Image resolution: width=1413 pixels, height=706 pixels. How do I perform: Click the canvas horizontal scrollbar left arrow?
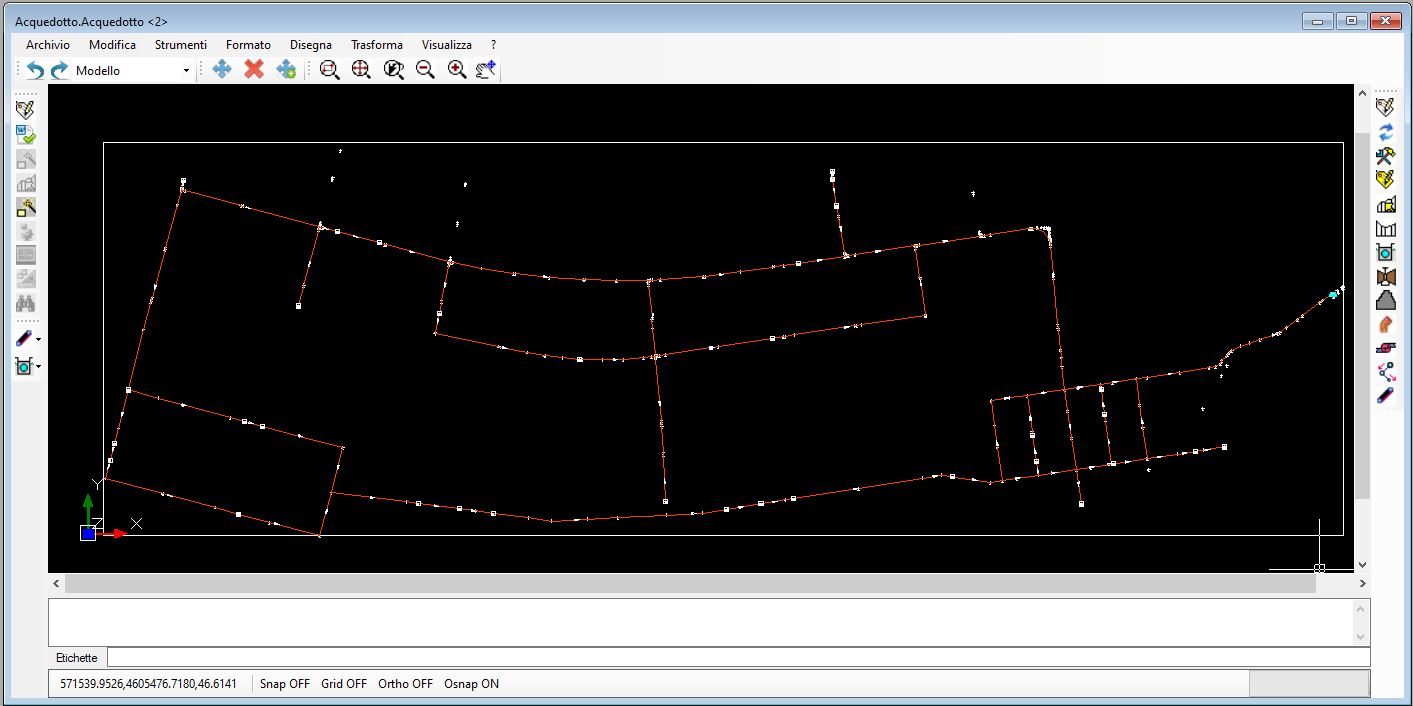(x=56, y=583)
